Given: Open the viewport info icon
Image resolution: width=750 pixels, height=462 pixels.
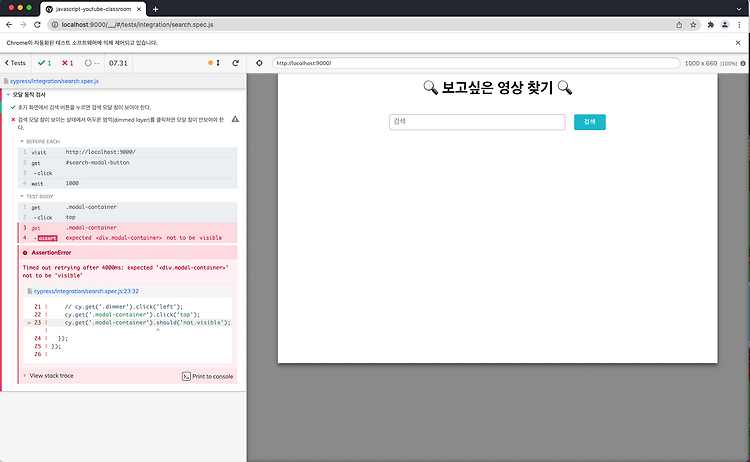Looking at the screenshot, I should [743, 63].
